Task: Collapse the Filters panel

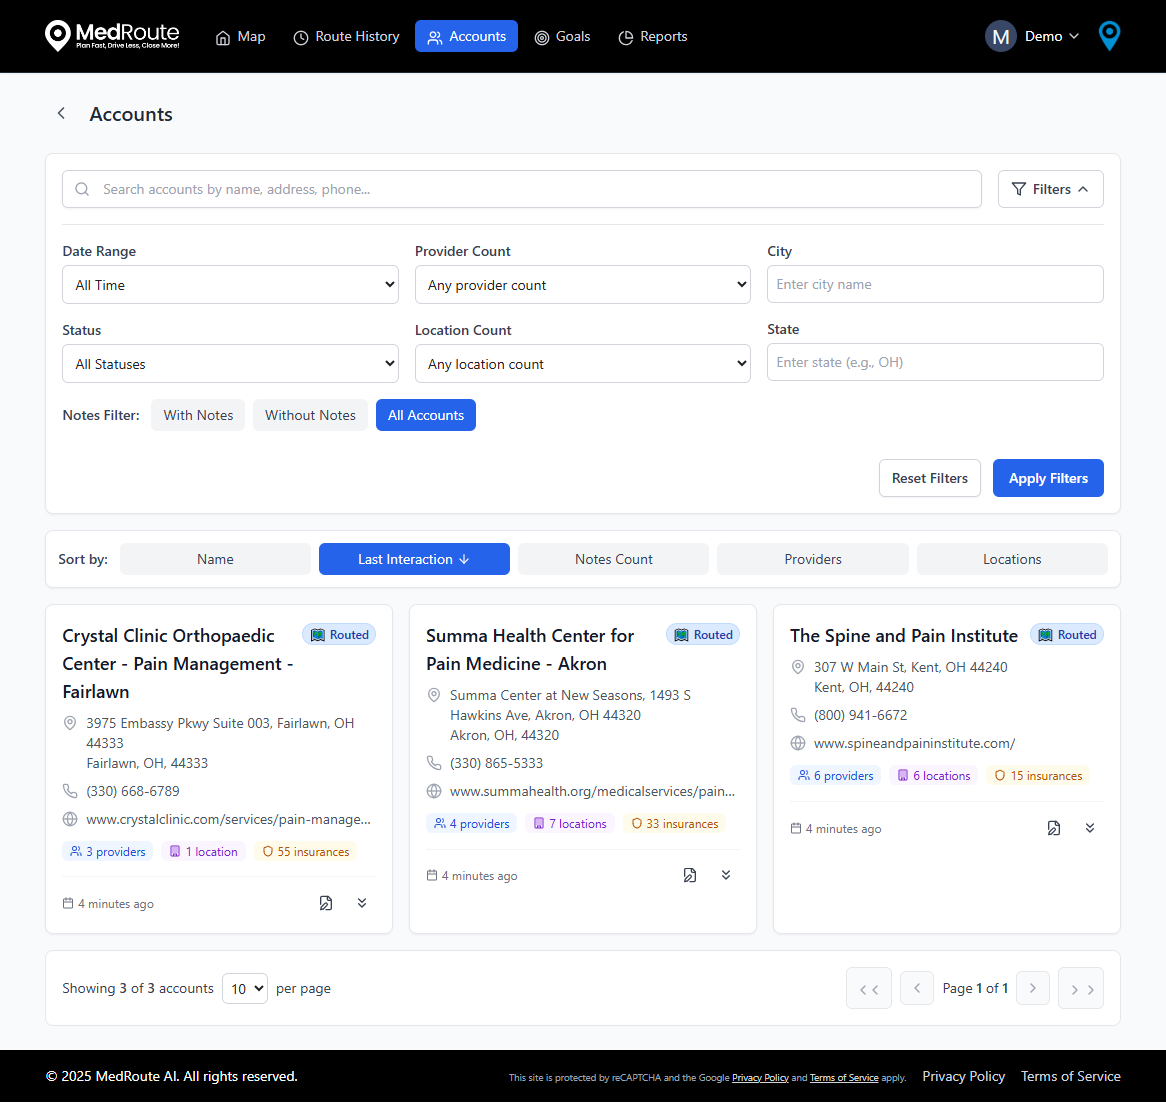Action: pos(1050,189)
